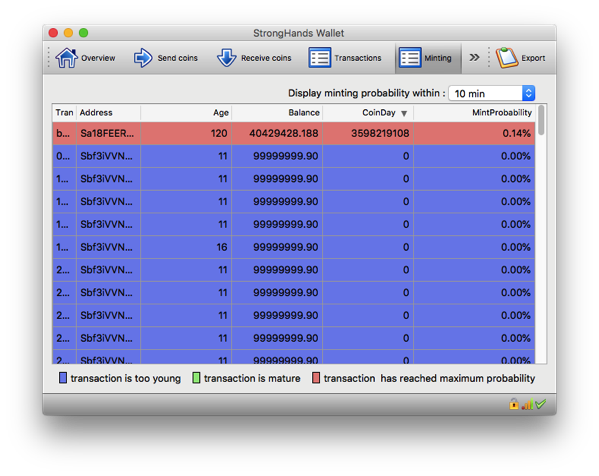
Task: Switch to the Overview tab label
Action: tap(98, 58)
